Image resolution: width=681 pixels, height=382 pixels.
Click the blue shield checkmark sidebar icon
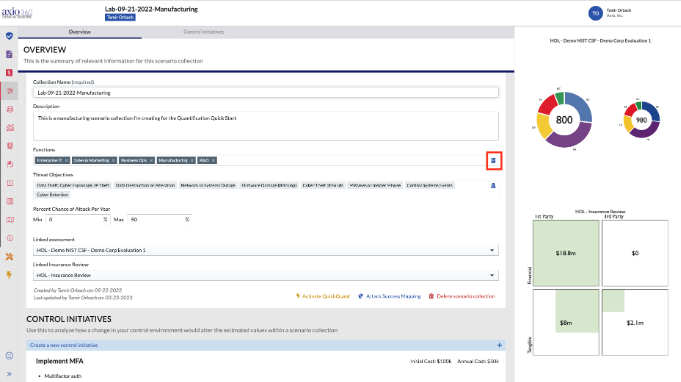click(9, 36)
